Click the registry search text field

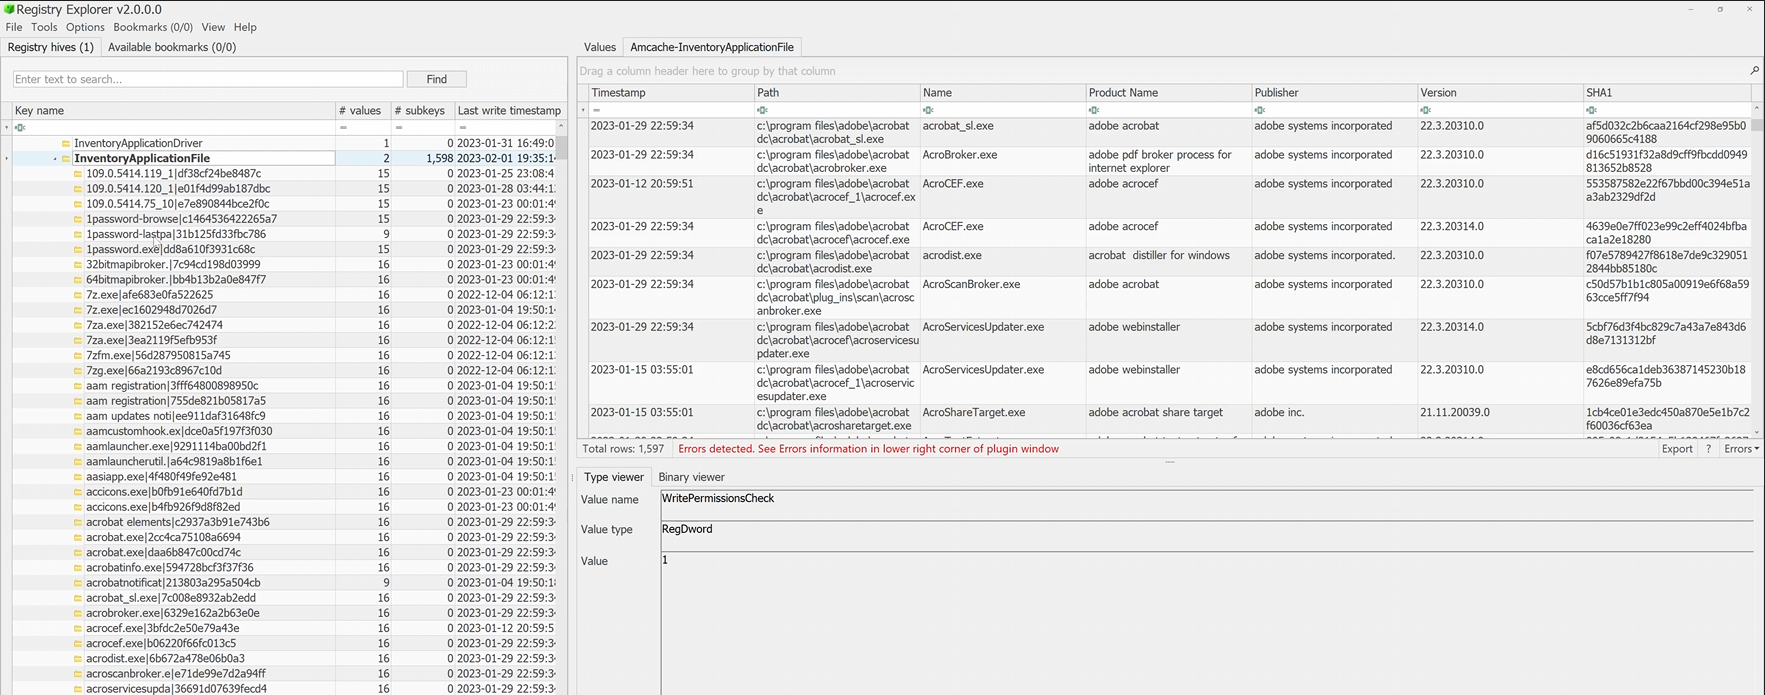pos(208,79)
